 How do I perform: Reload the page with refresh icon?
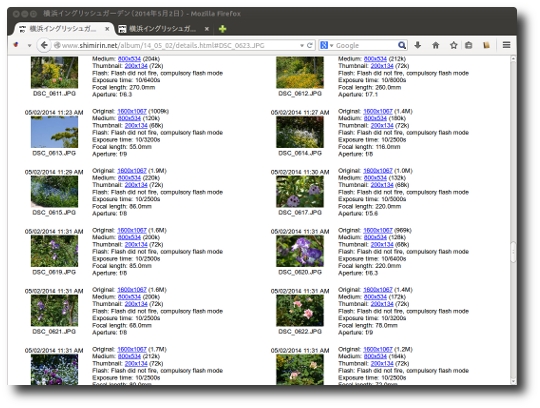(x=310, y=45)
